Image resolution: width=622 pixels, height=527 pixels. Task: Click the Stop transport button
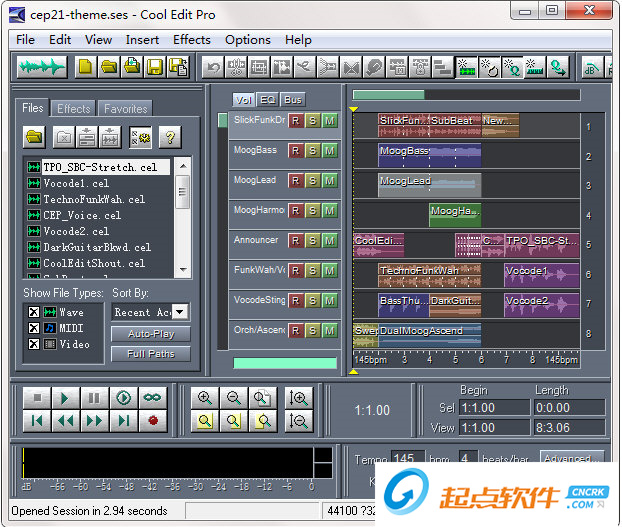pos(37,397)
